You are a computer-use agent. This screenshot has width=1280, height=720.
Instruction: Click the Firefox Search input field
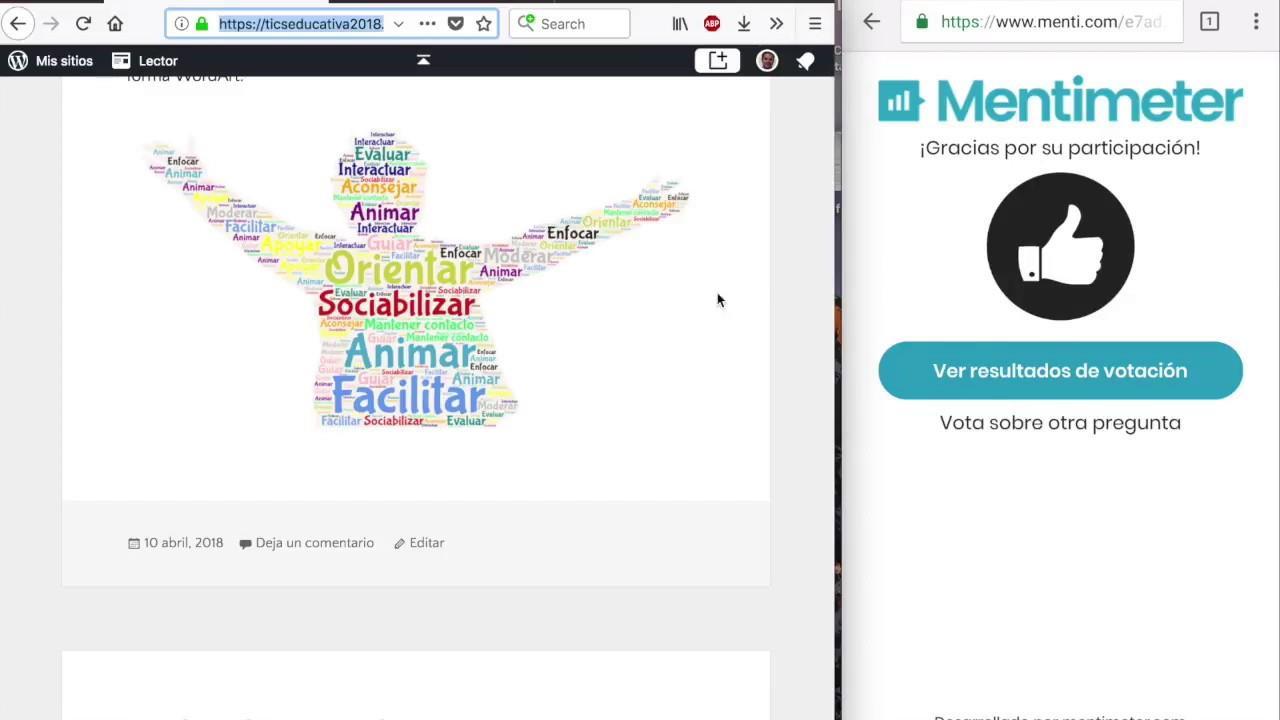(570, 24)
